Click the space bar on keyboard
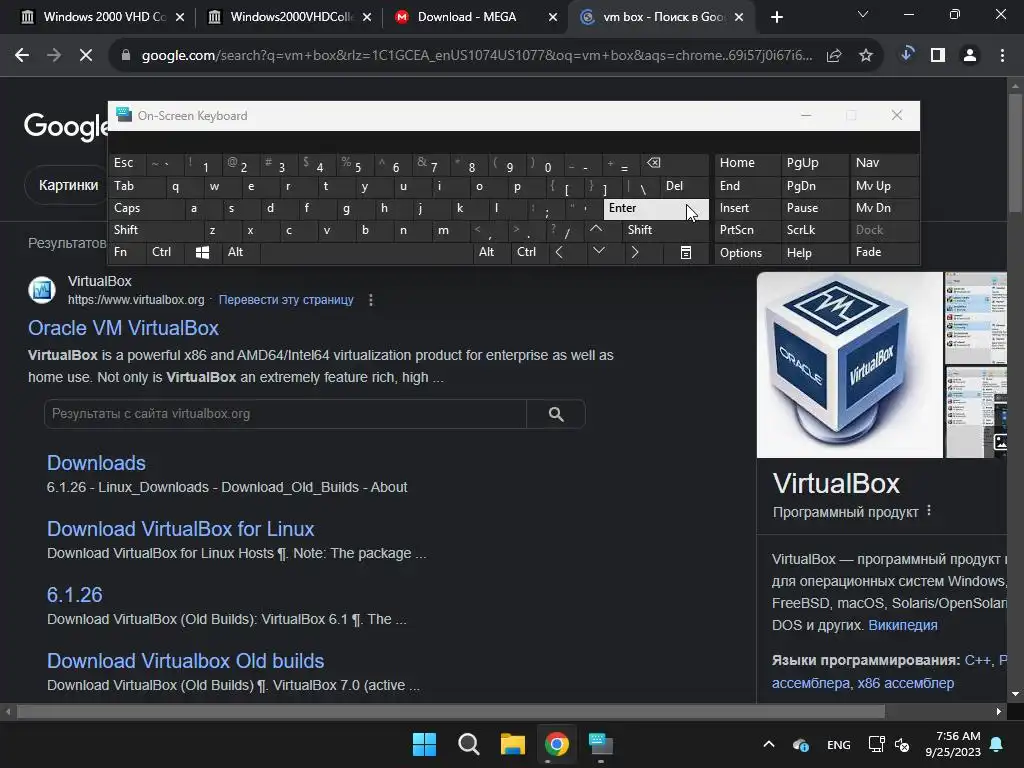Viewport: 1024px width, 768px height. [x=366, y=253]
